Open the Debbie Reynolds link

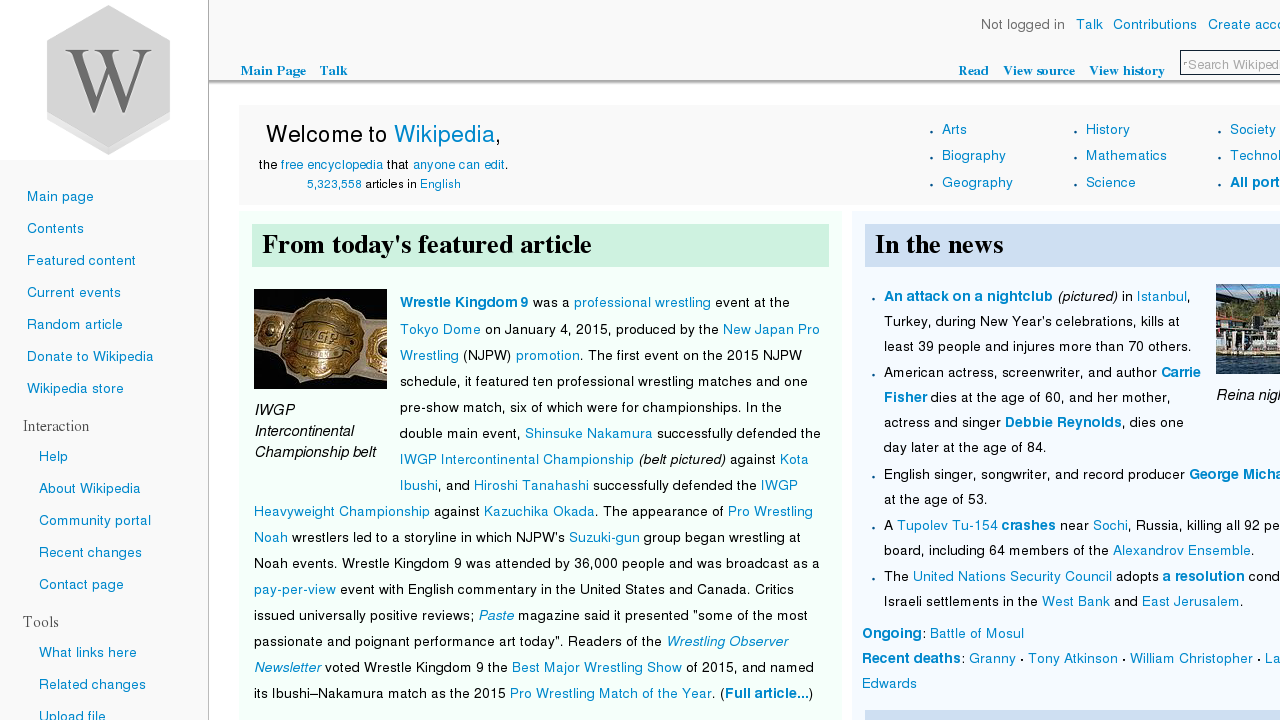click(x=1063, y=423)
